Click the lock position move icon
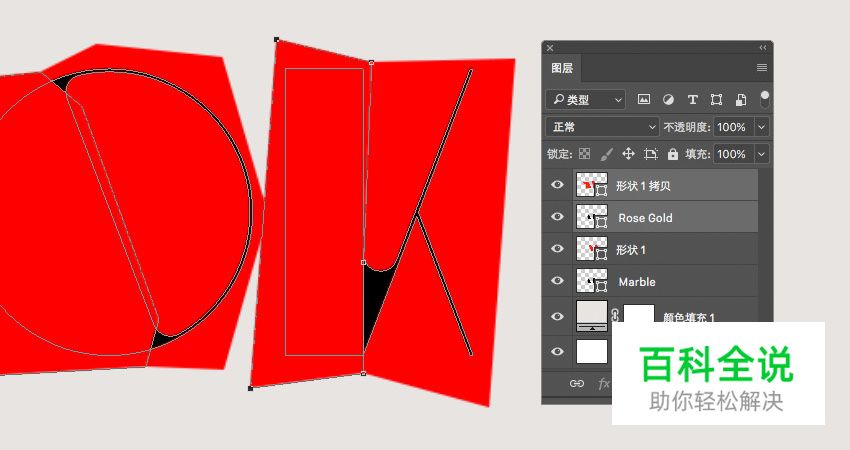 pyautogui.click(x=629, y=154)
